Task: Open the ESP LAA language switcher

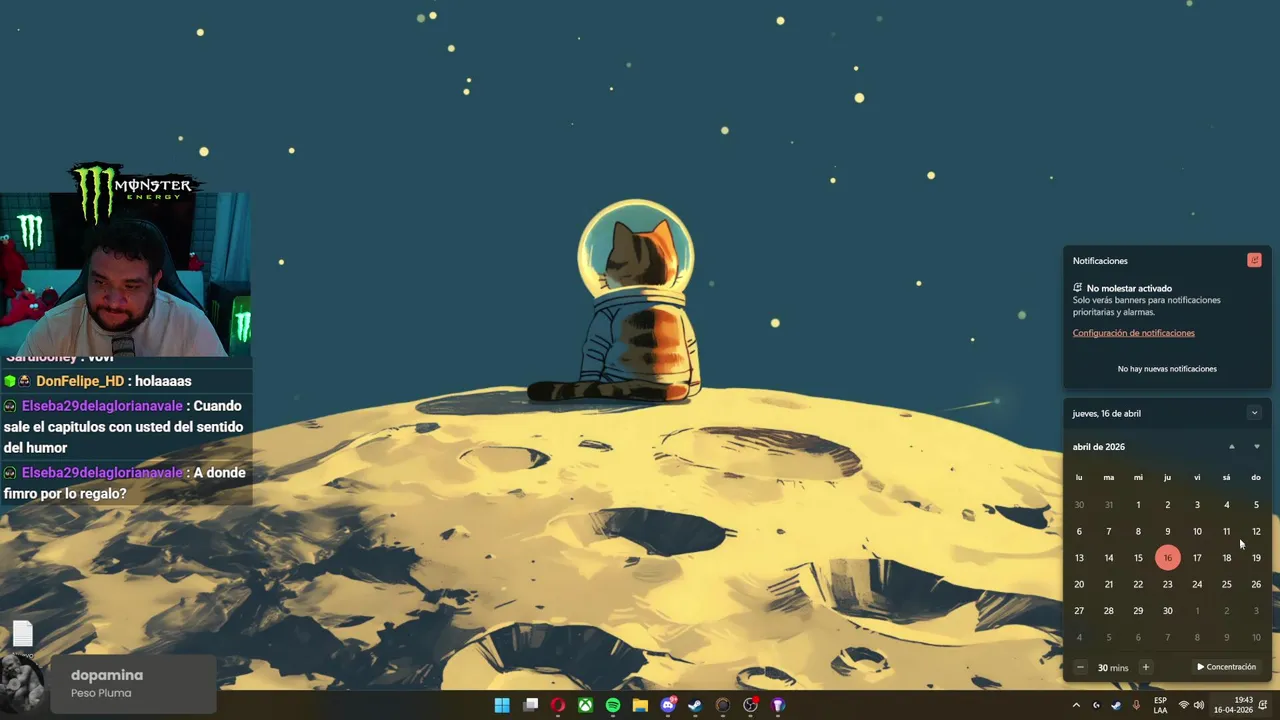Action: tap(1160, 705)
